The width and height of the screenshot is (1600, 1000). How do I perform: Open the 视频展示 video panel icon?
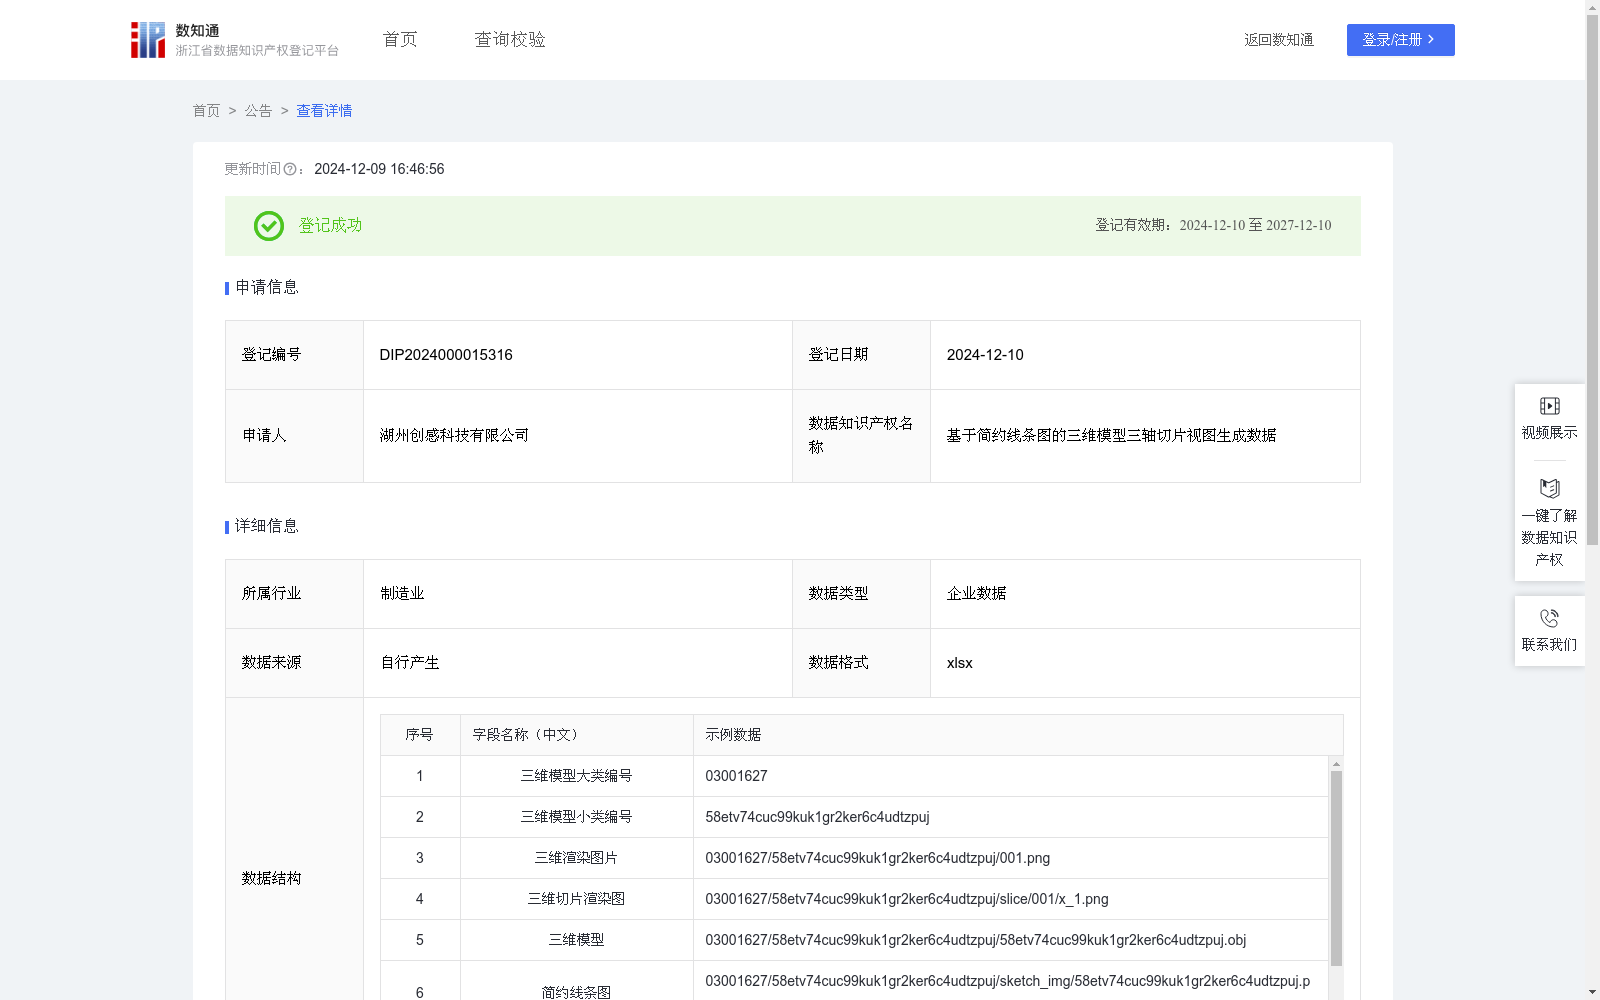coord(1549,406)
